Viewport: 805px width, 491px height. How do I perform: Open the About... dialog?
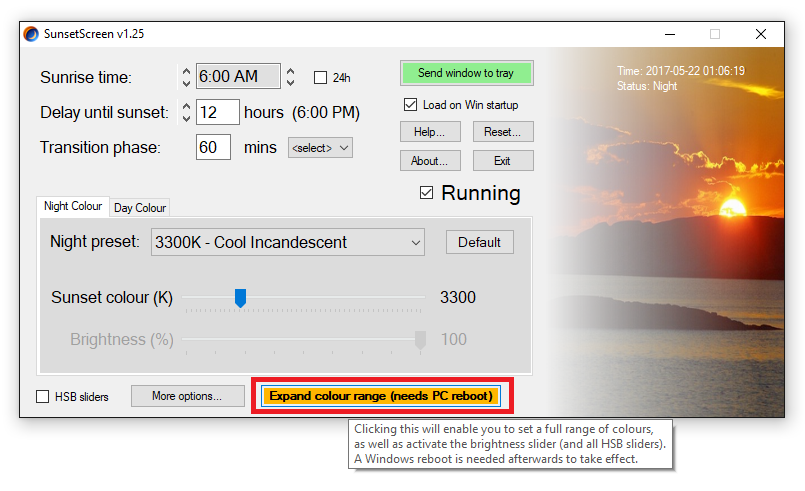click(x=430, y=161)
